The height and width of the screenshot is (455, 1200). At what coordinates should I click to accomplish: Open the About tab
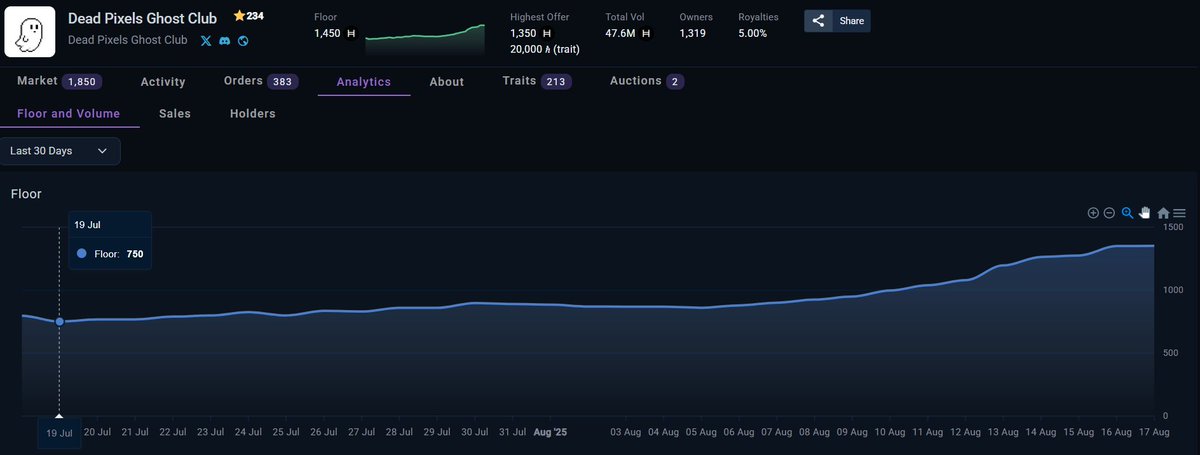tap(447, 82)
